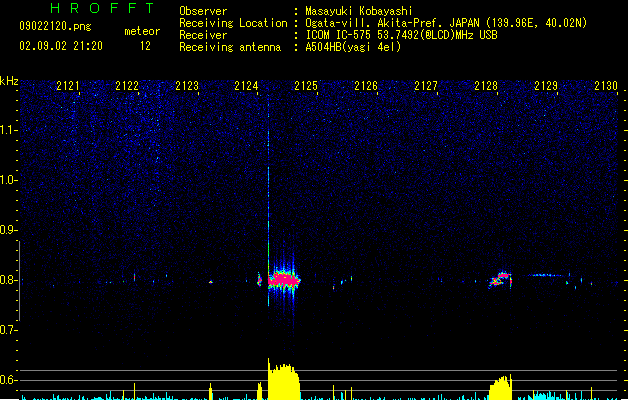Screen dimensions: 629x400
Task: Click the 2129 time axis marker
Action: pyautogui.click(x=546, y=85)
